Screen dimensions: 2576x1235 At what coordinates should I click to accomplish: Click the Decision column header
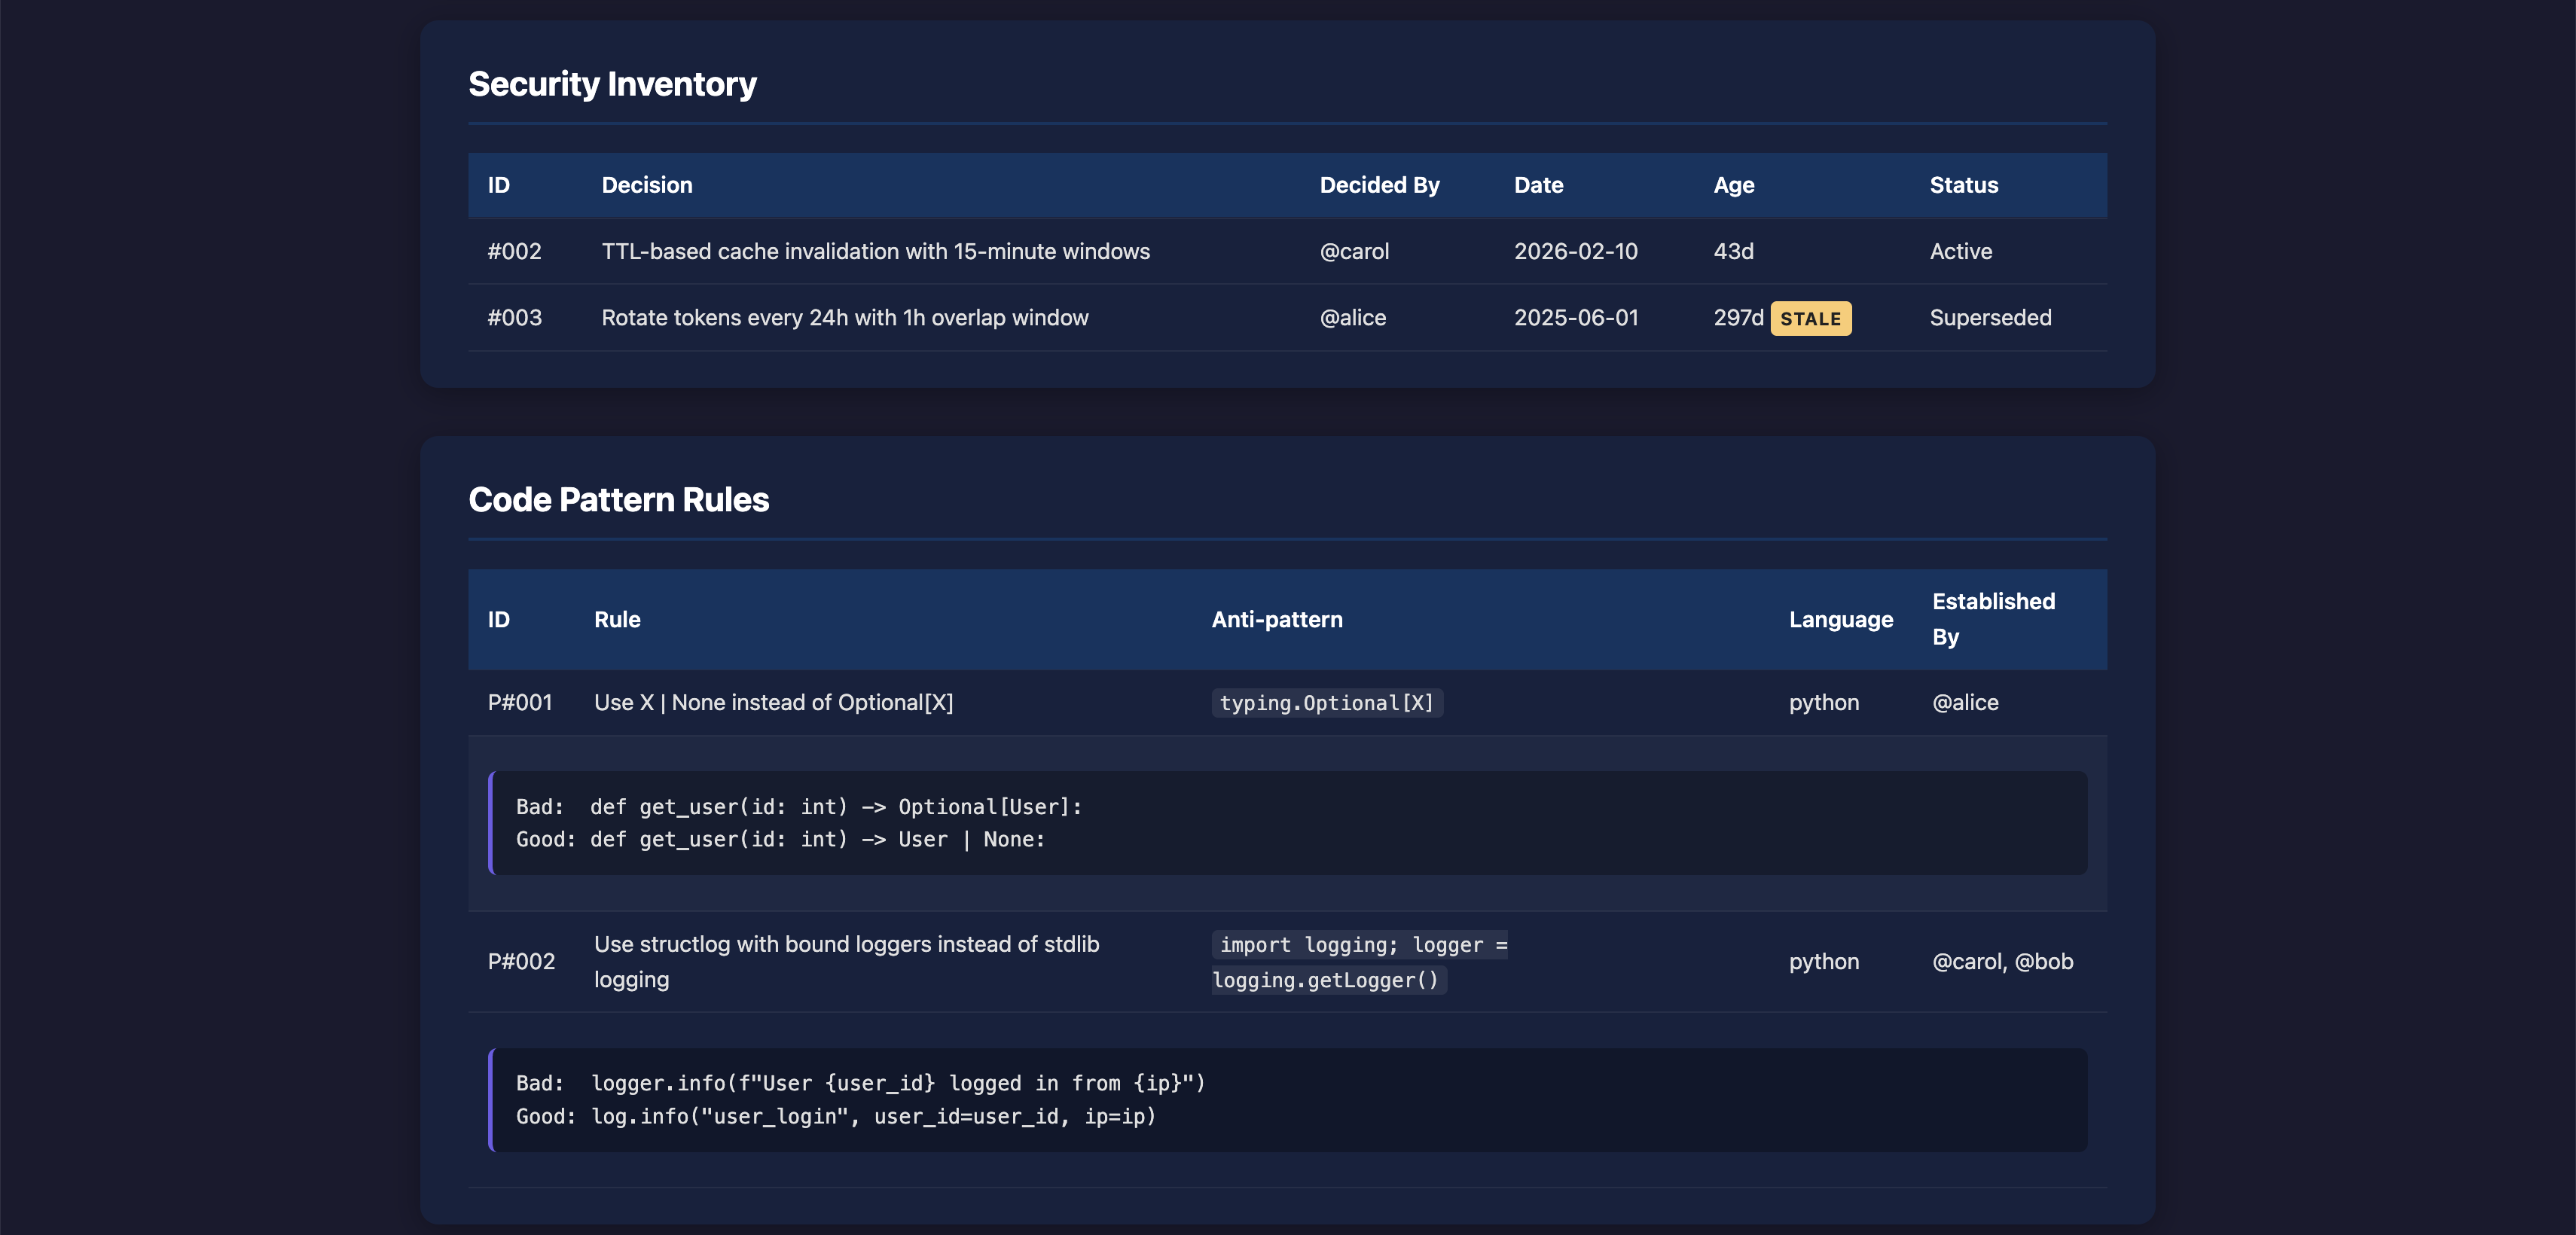click(x=646, y=185)
